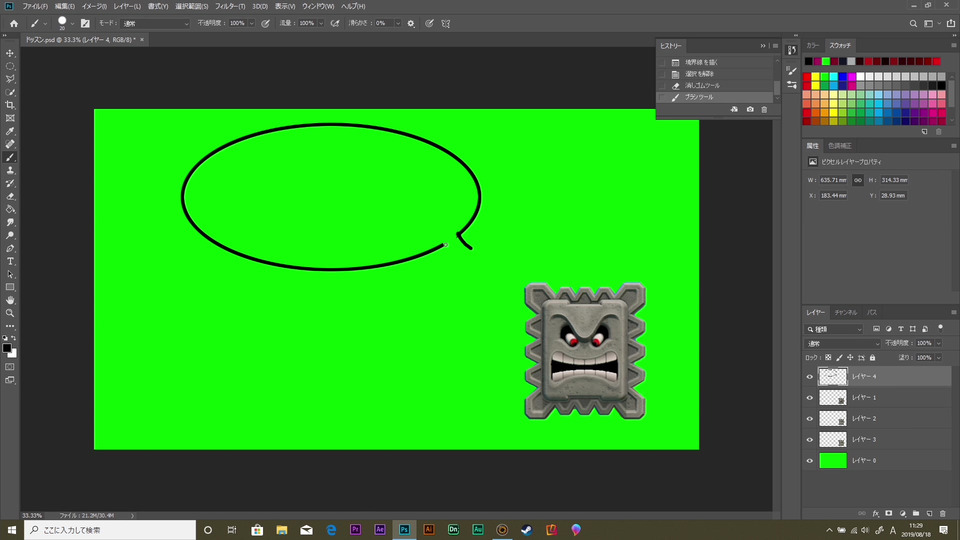Click the delete layer trash icon

[942, 513]
